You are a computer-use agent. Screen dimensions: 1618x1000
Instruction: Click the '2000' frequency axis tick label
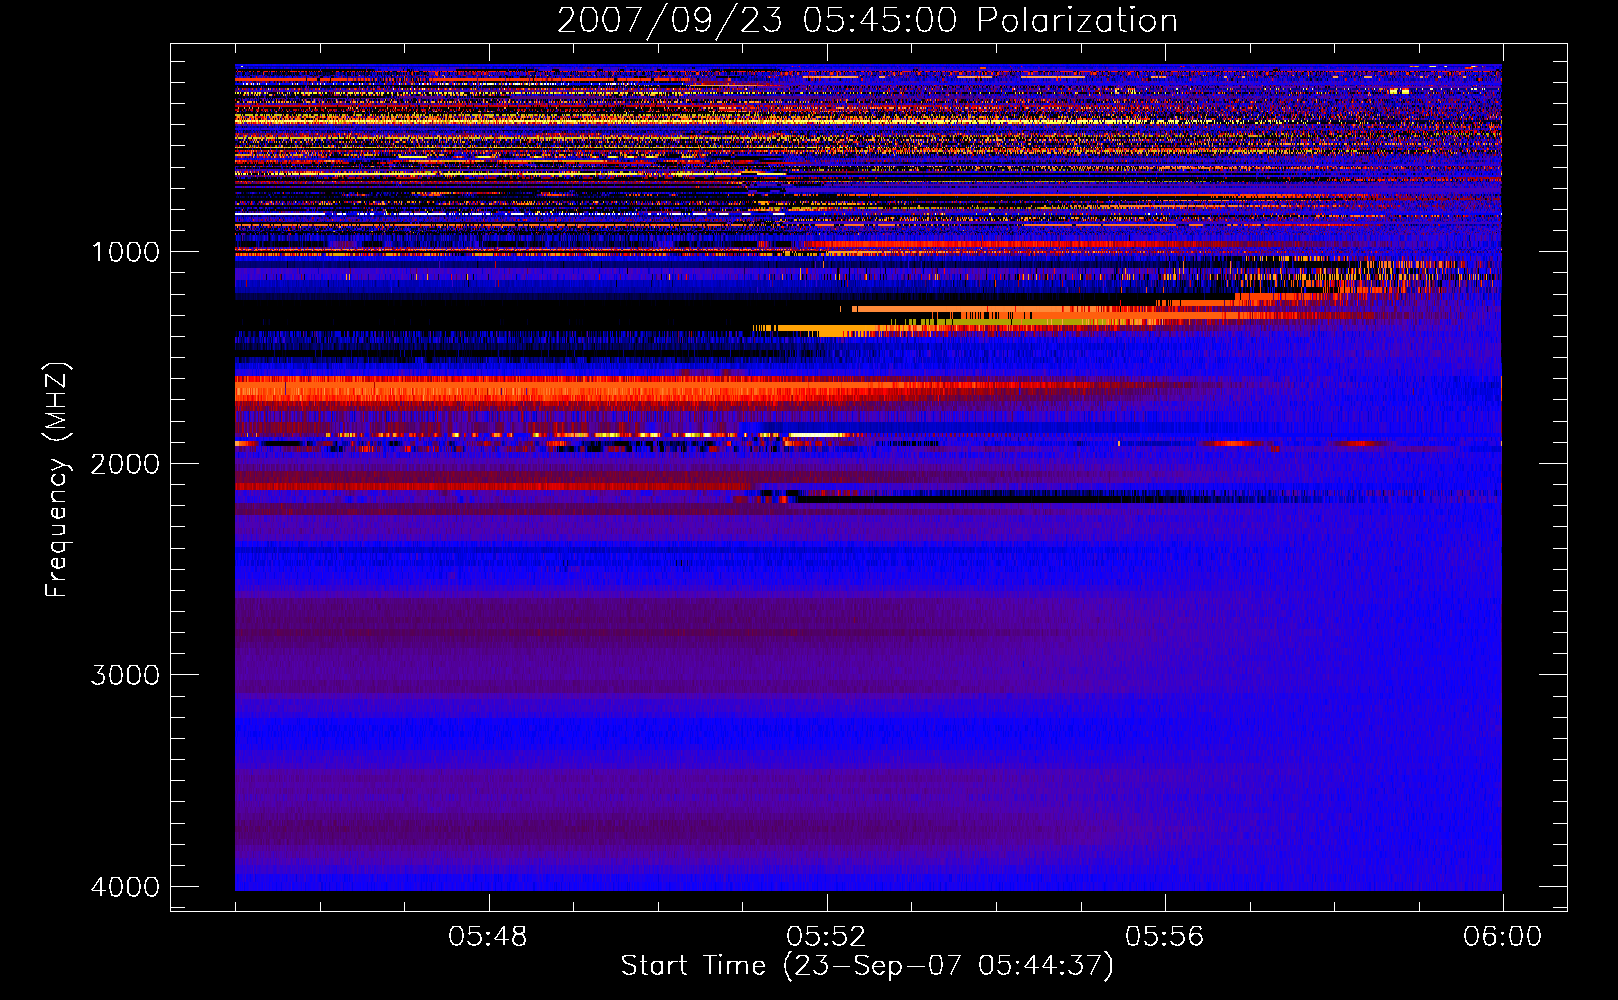(x=125, y=464)
